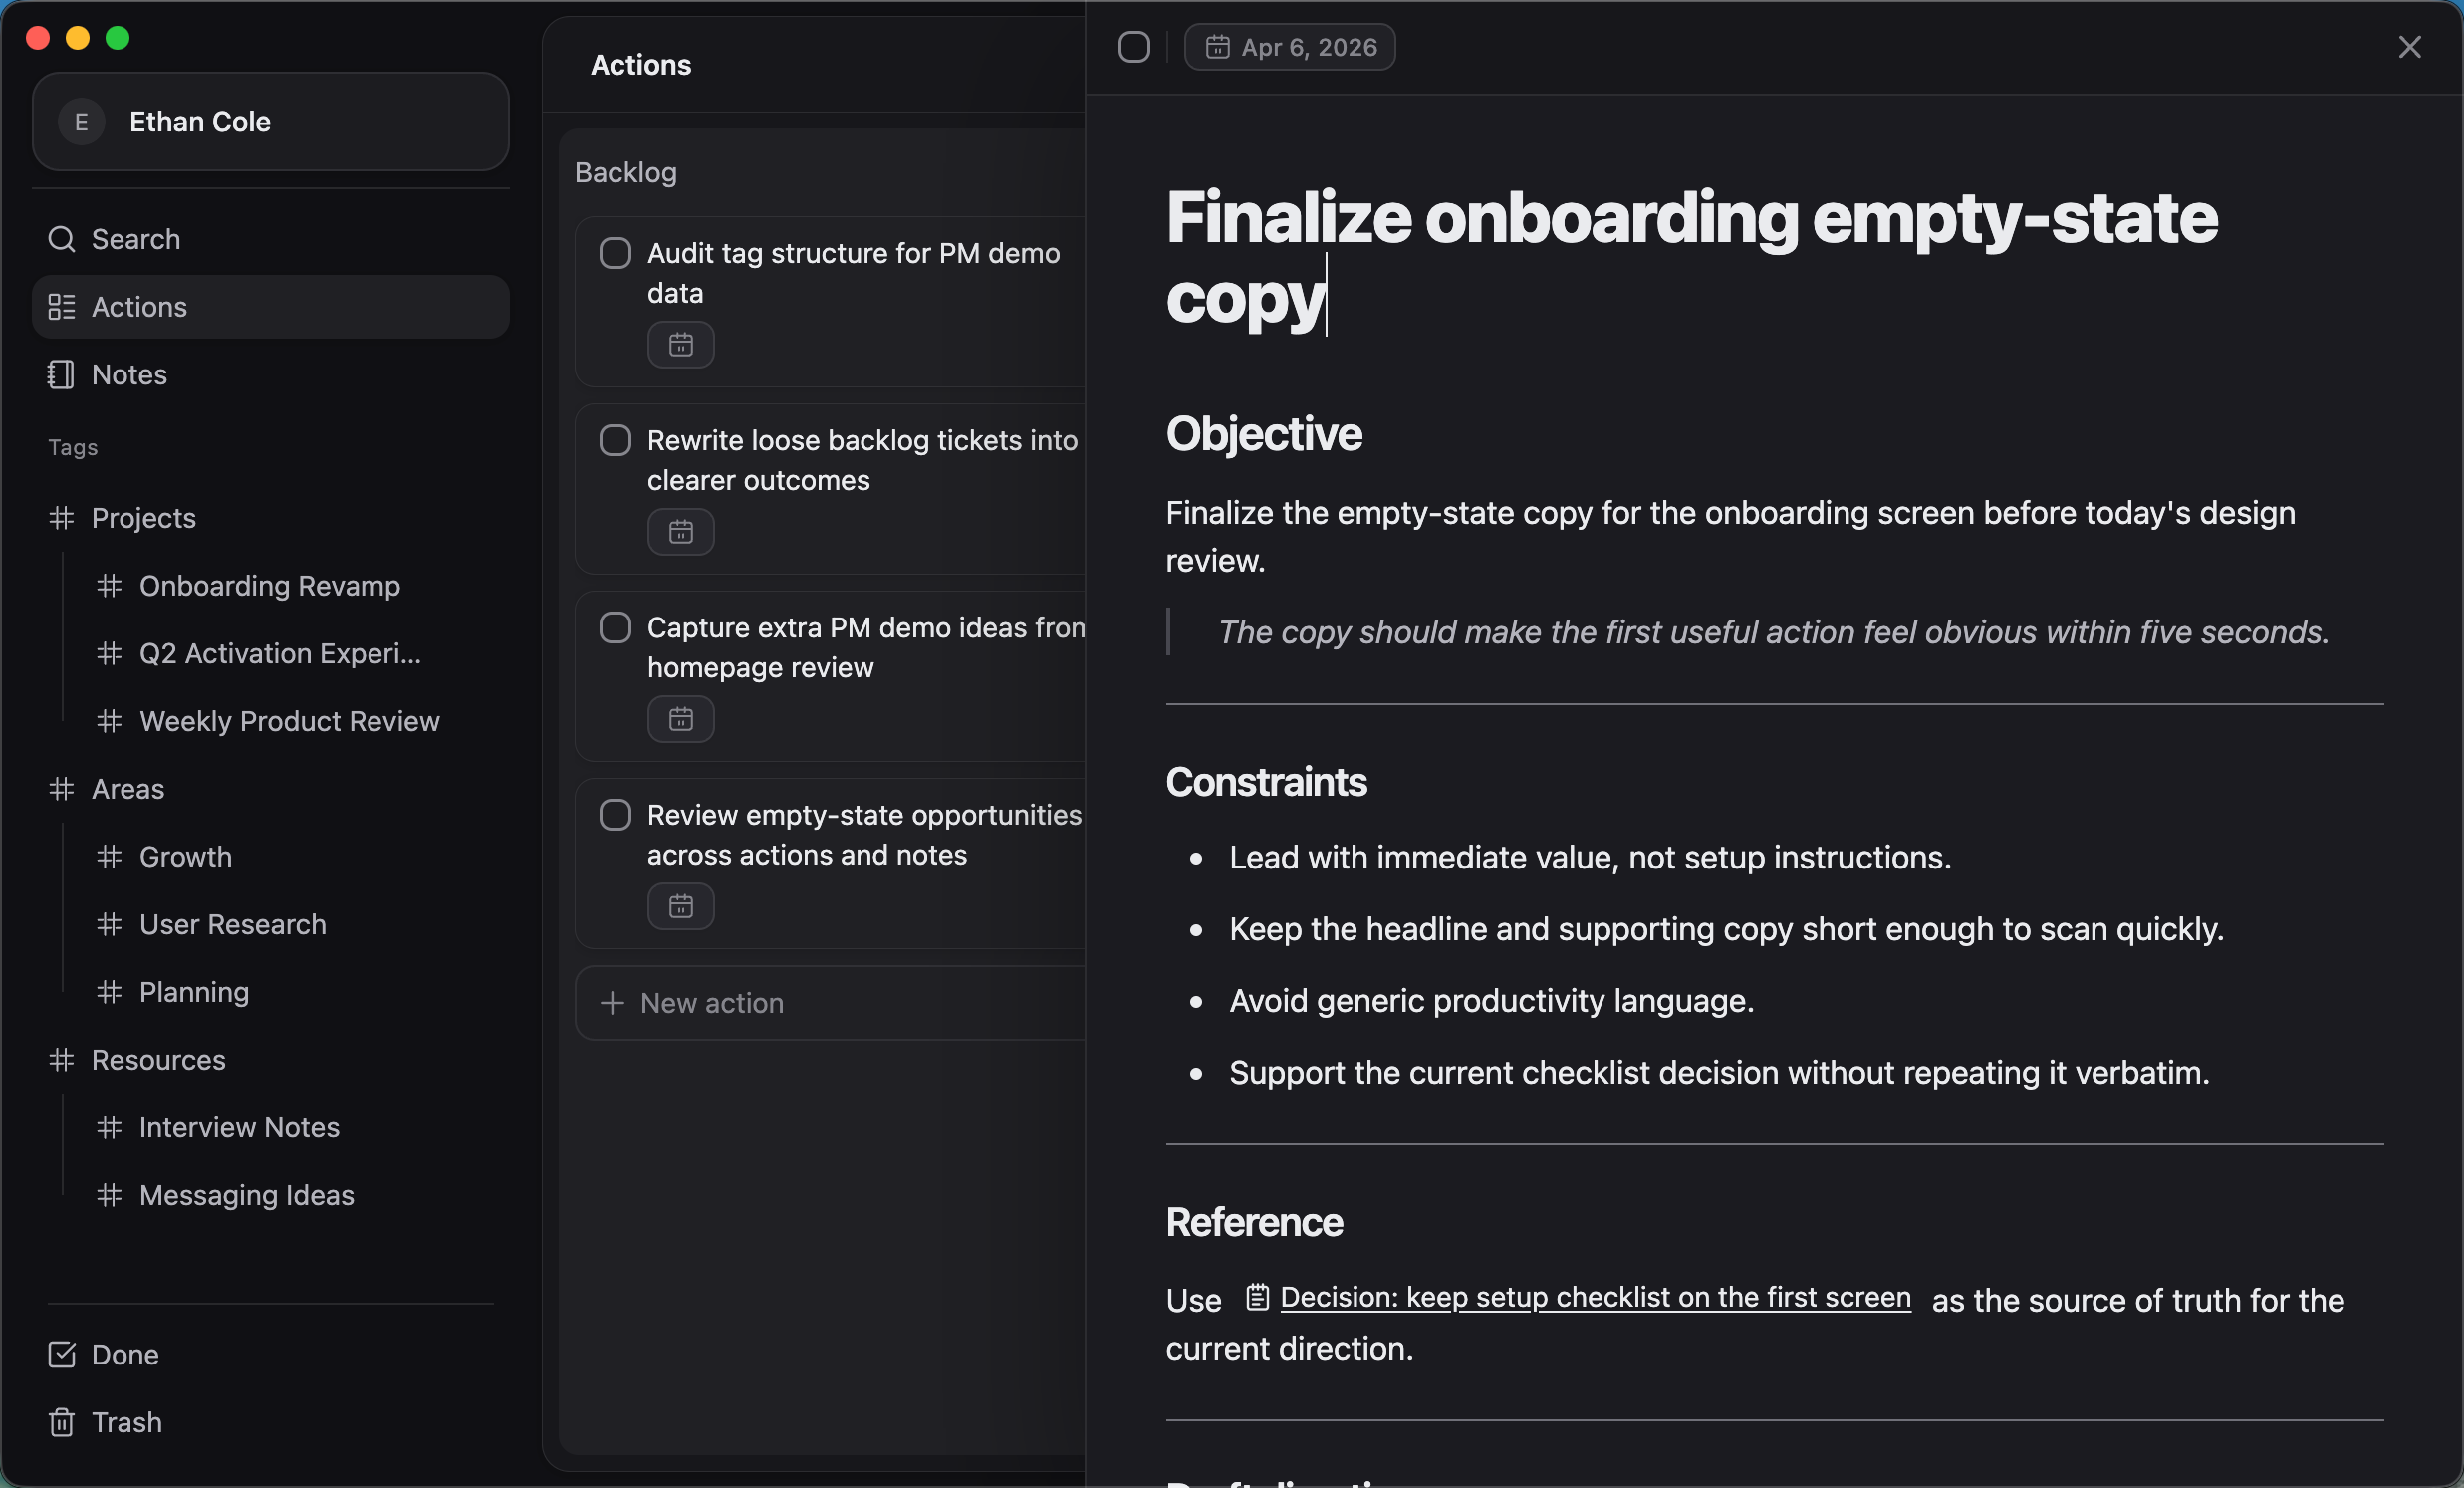
Task: Expand the Projects tag group
Action: 142,518
